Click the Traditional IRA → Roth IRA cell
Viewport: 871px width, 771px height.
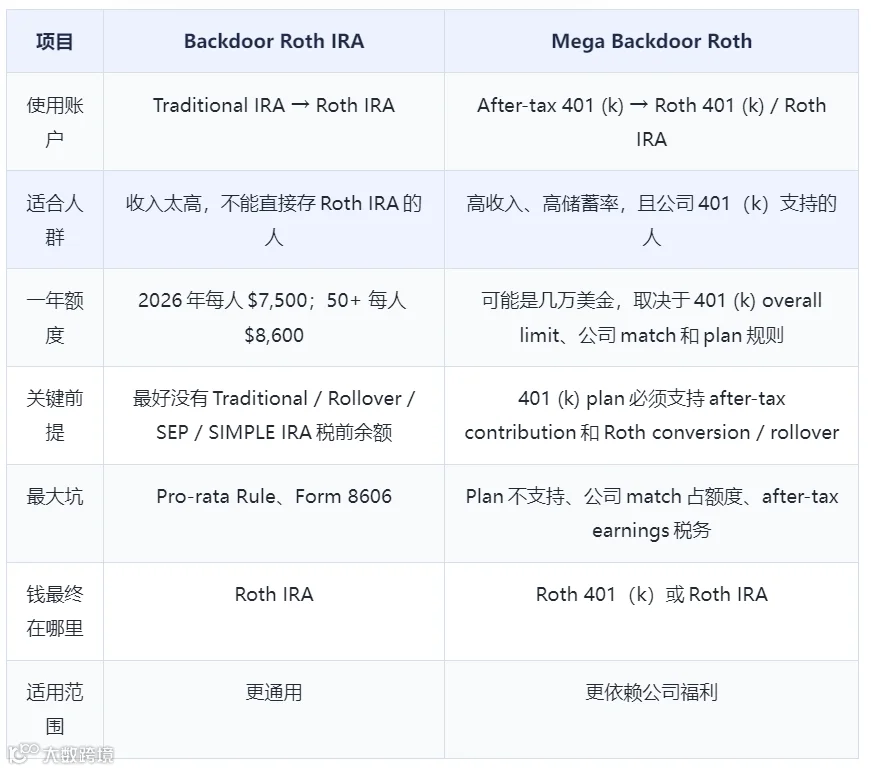coord(274,122)
